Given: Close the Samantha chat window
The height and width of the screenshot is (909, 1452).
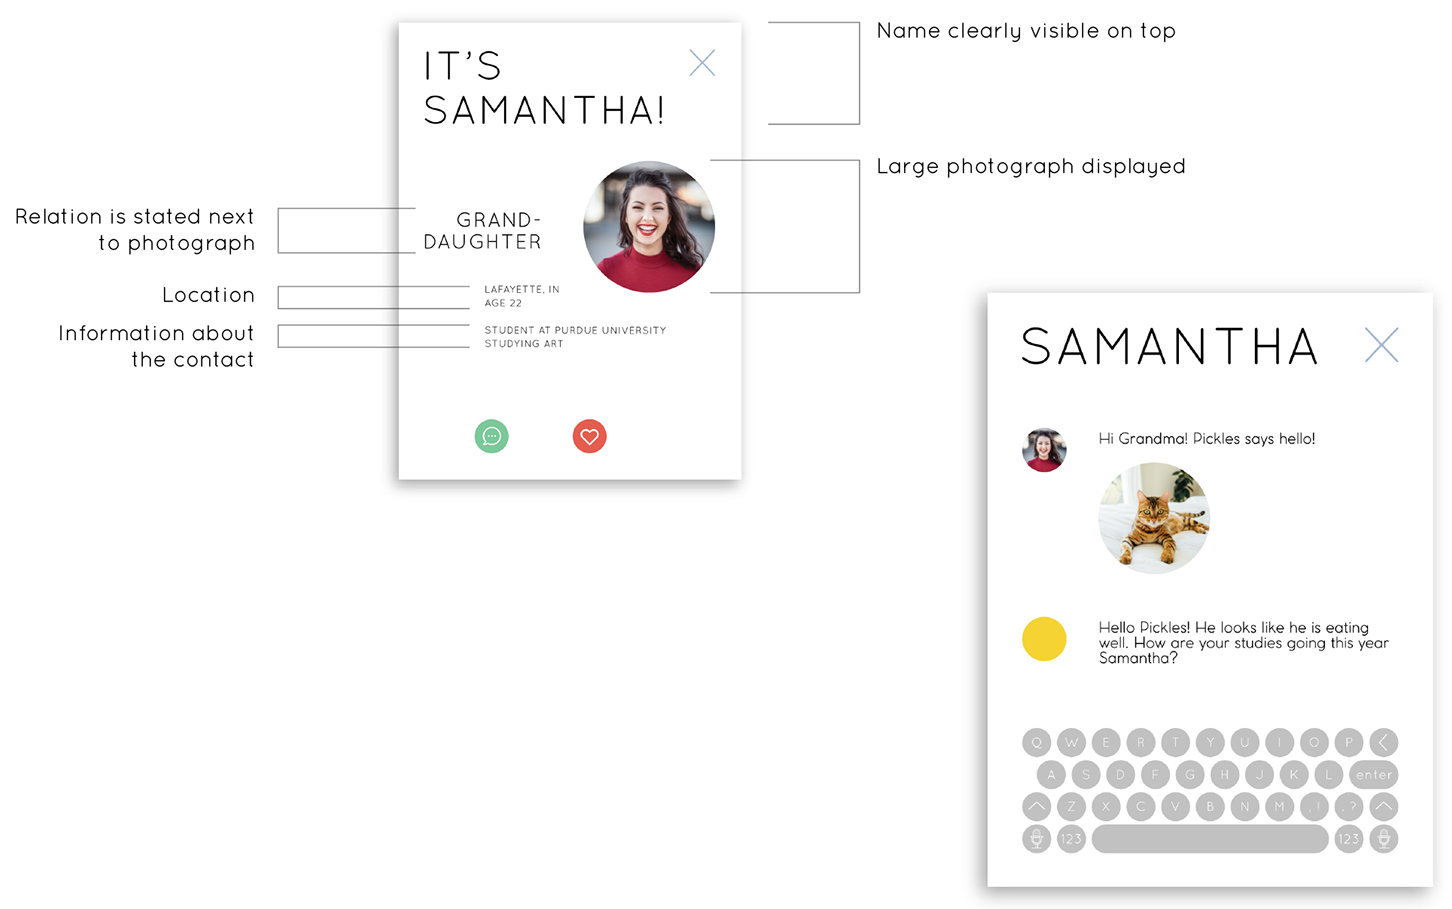Looking at the screenshot, I should [1381, 345].
